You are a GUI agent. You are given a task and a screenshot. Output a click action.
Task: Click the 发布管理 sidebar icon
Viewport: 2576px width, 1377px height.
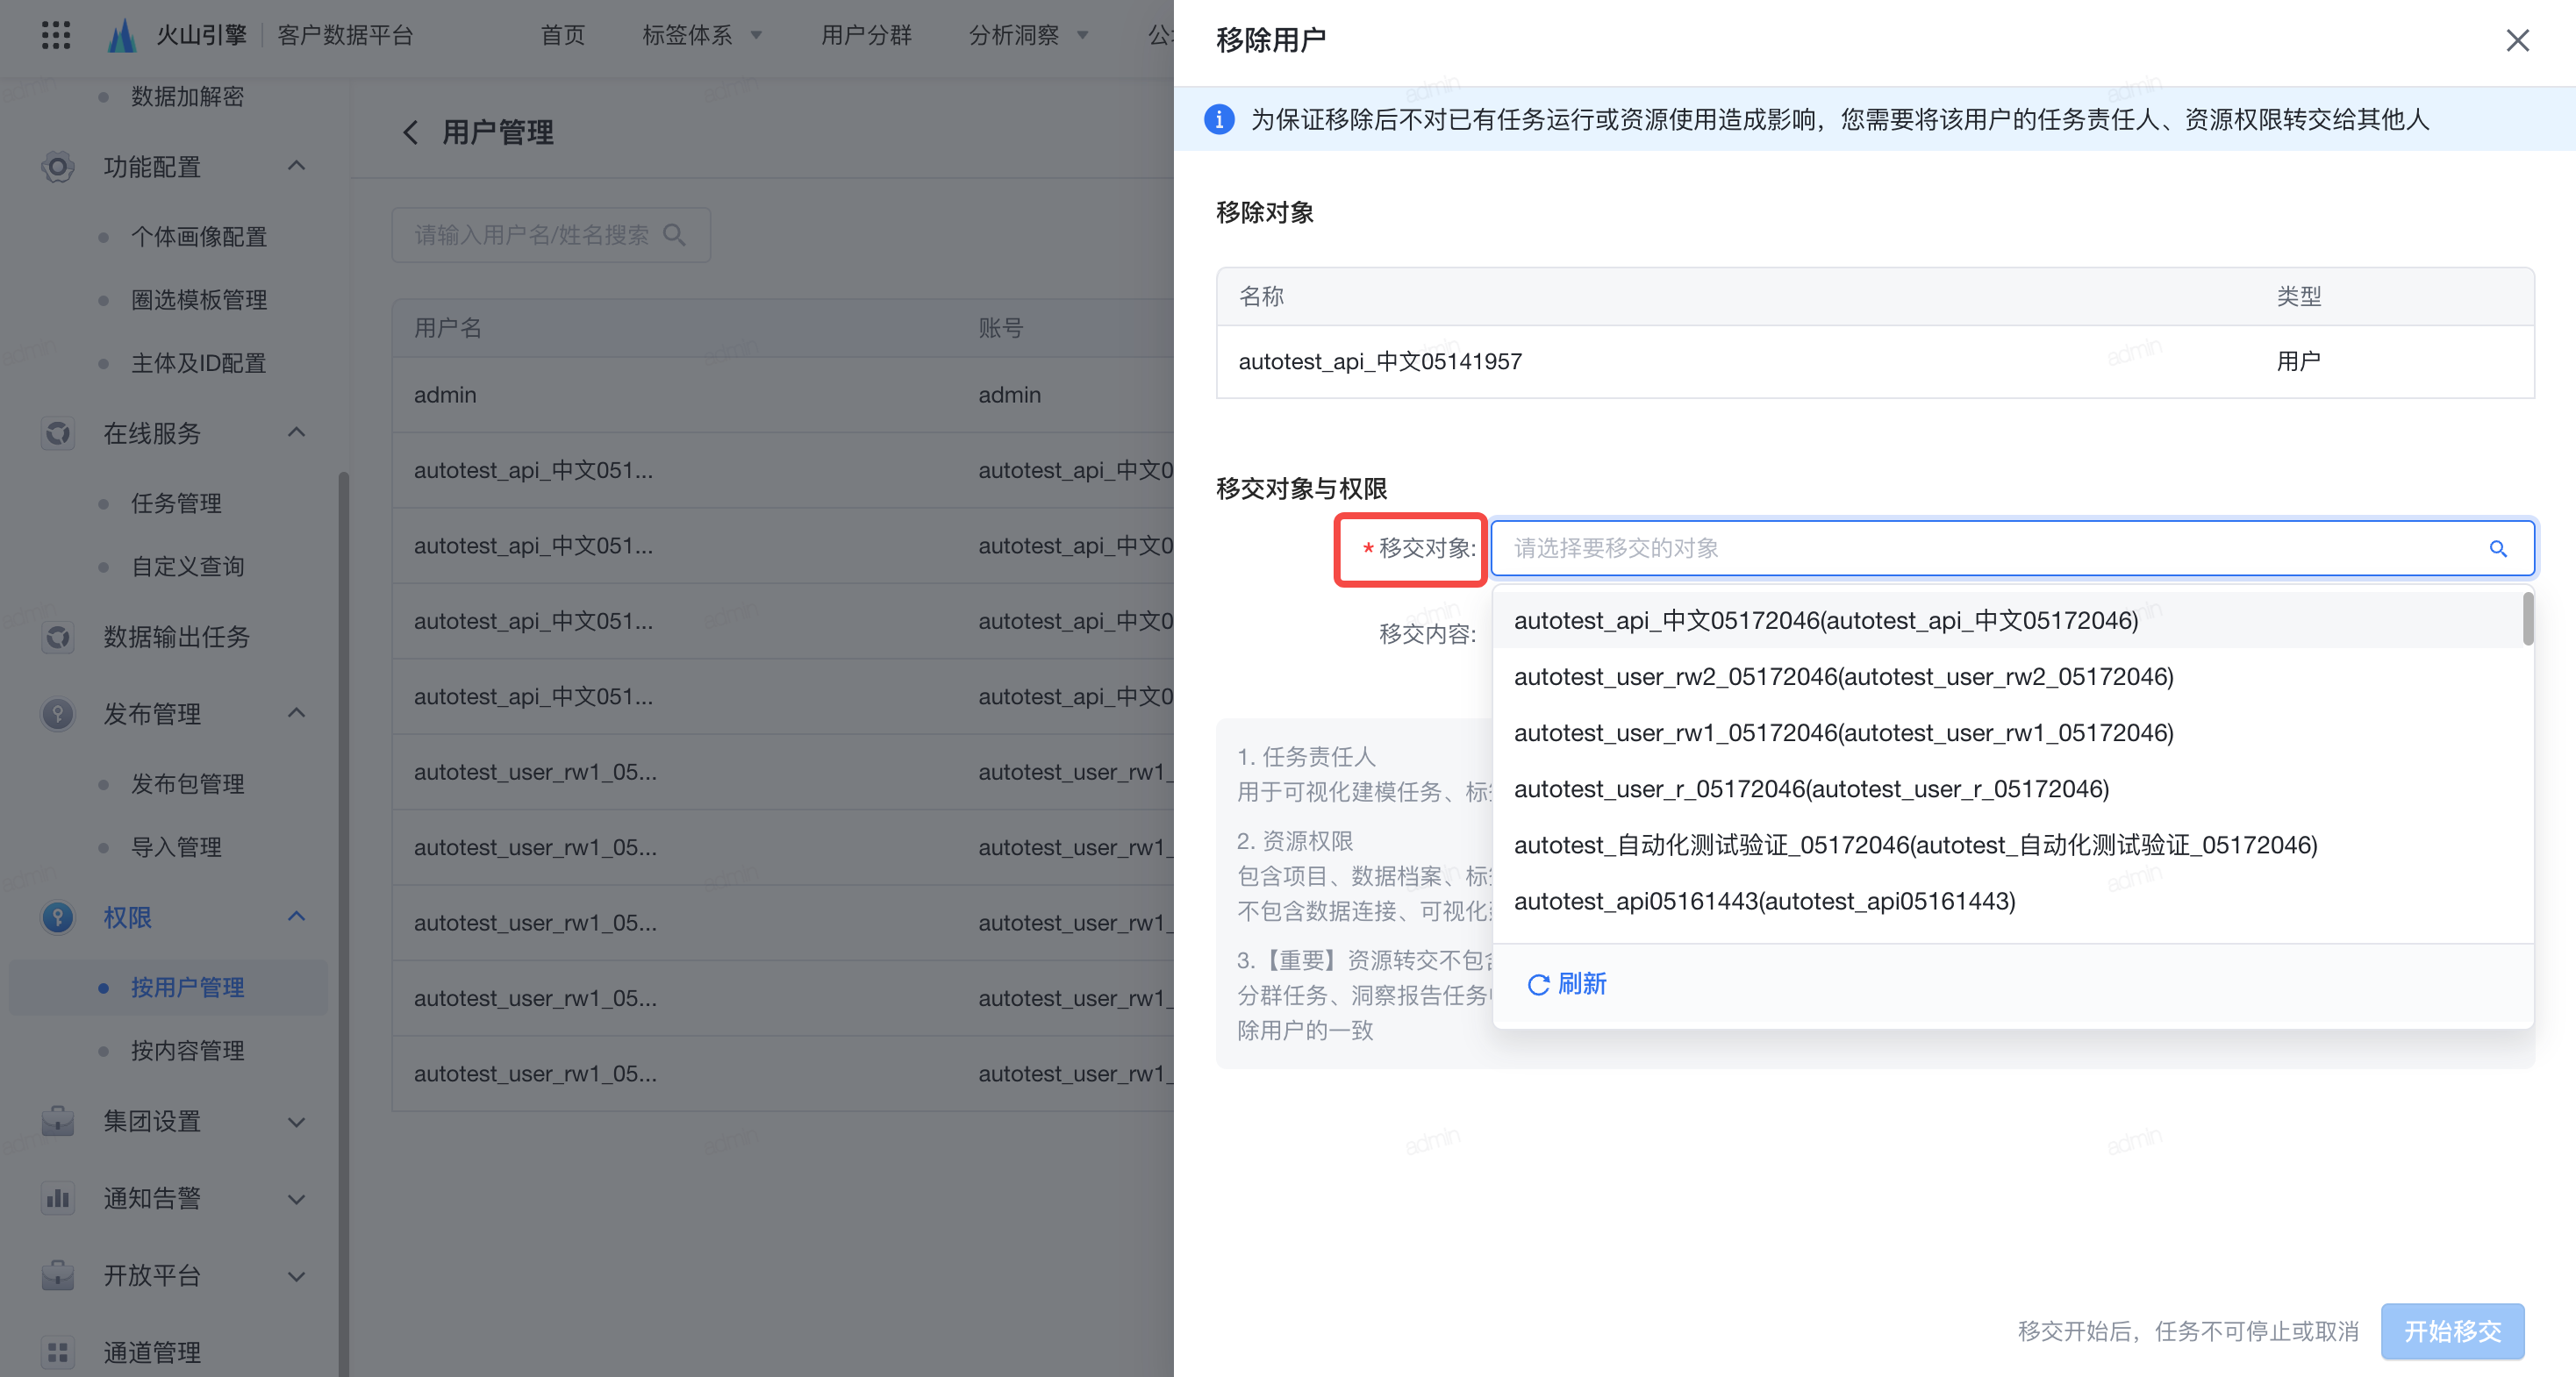tap(58, 713)
